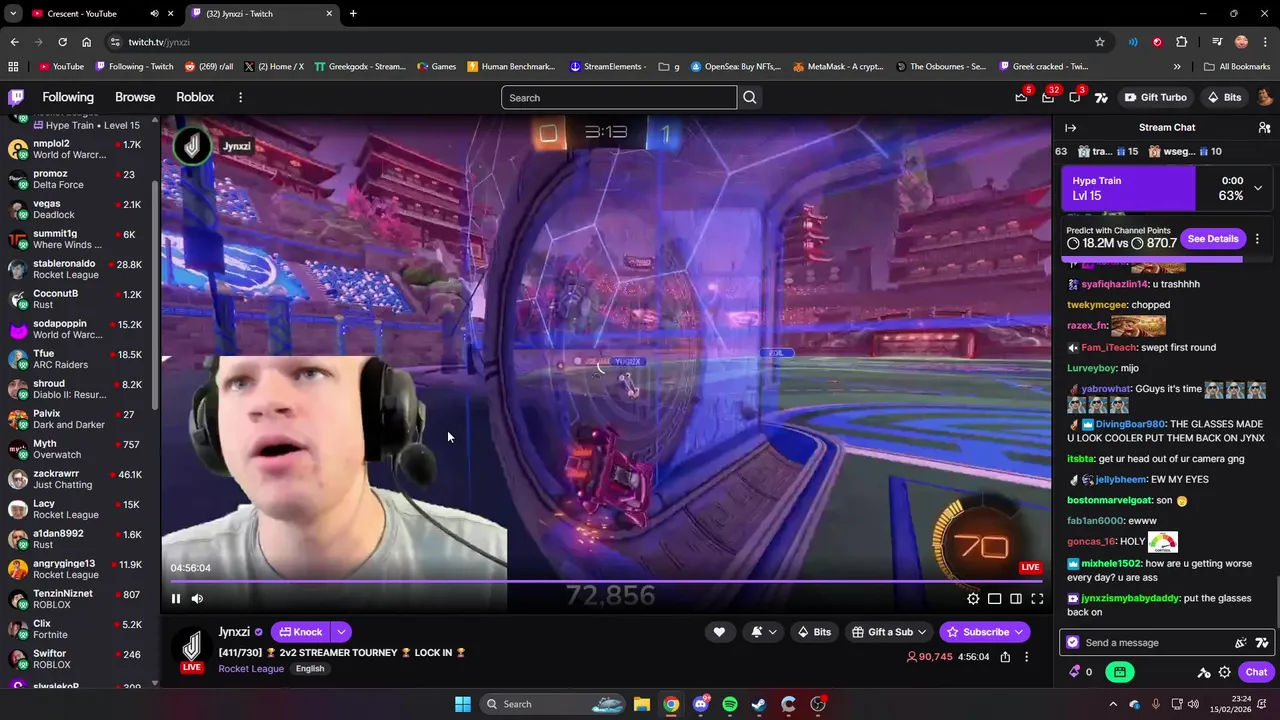Bookmark this page with star
This screenshot has width=1280, height=720.
pos(1100,42)
